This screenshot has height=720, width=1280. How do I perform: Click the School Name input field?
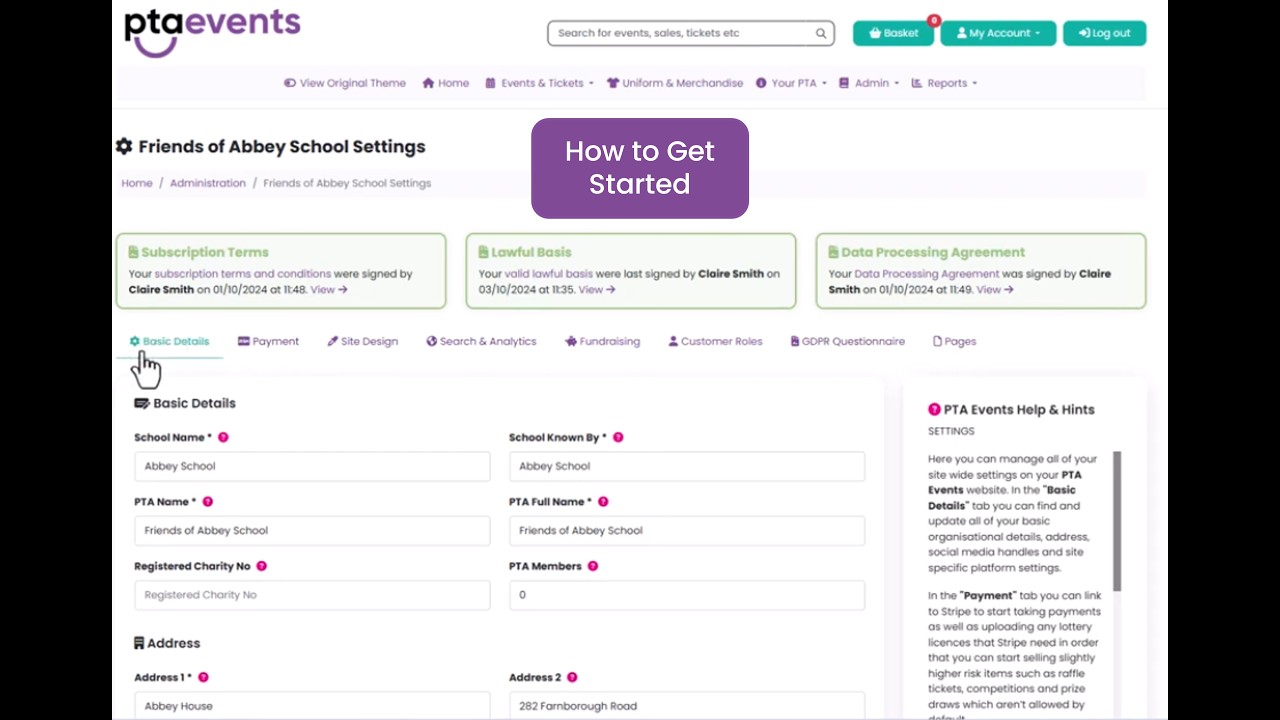[x=312, y=466]
